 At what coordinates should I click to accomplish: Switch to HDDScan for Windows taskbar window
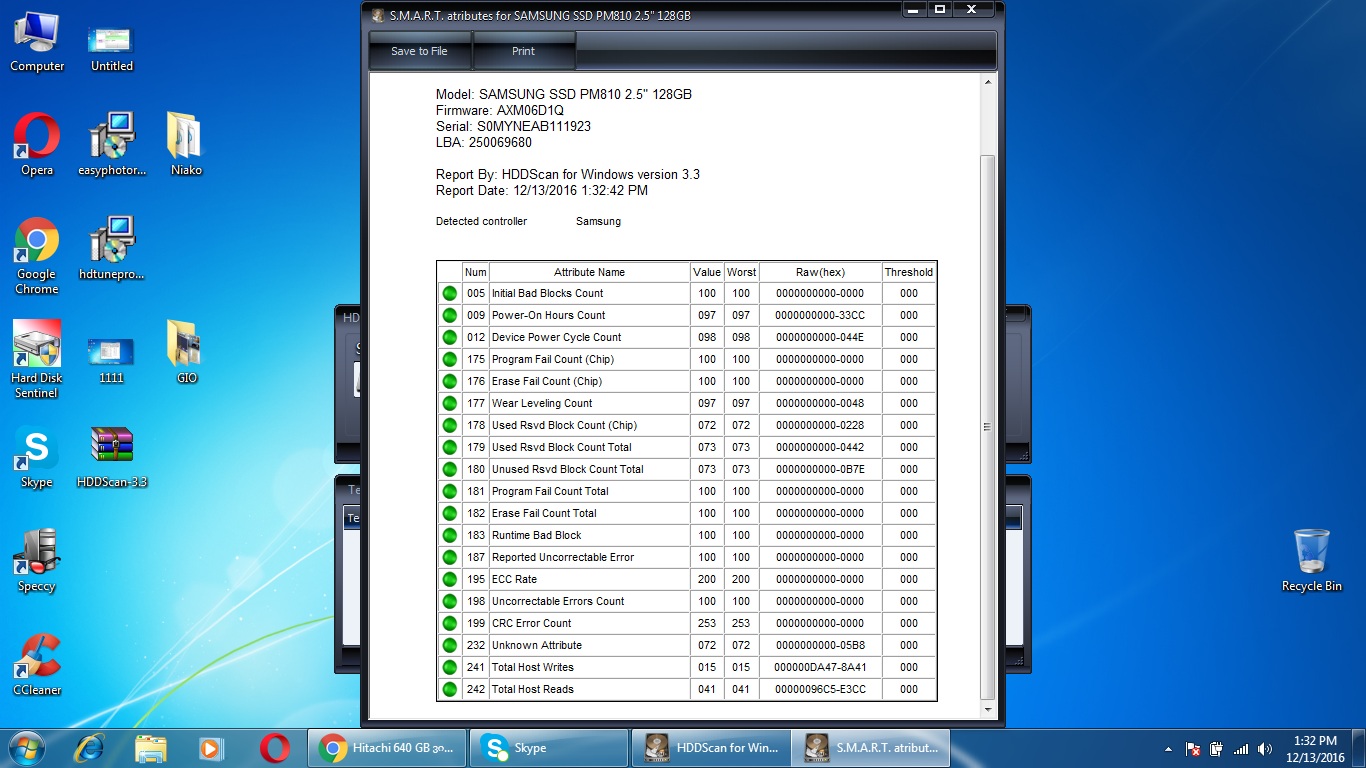click(711, 747)
